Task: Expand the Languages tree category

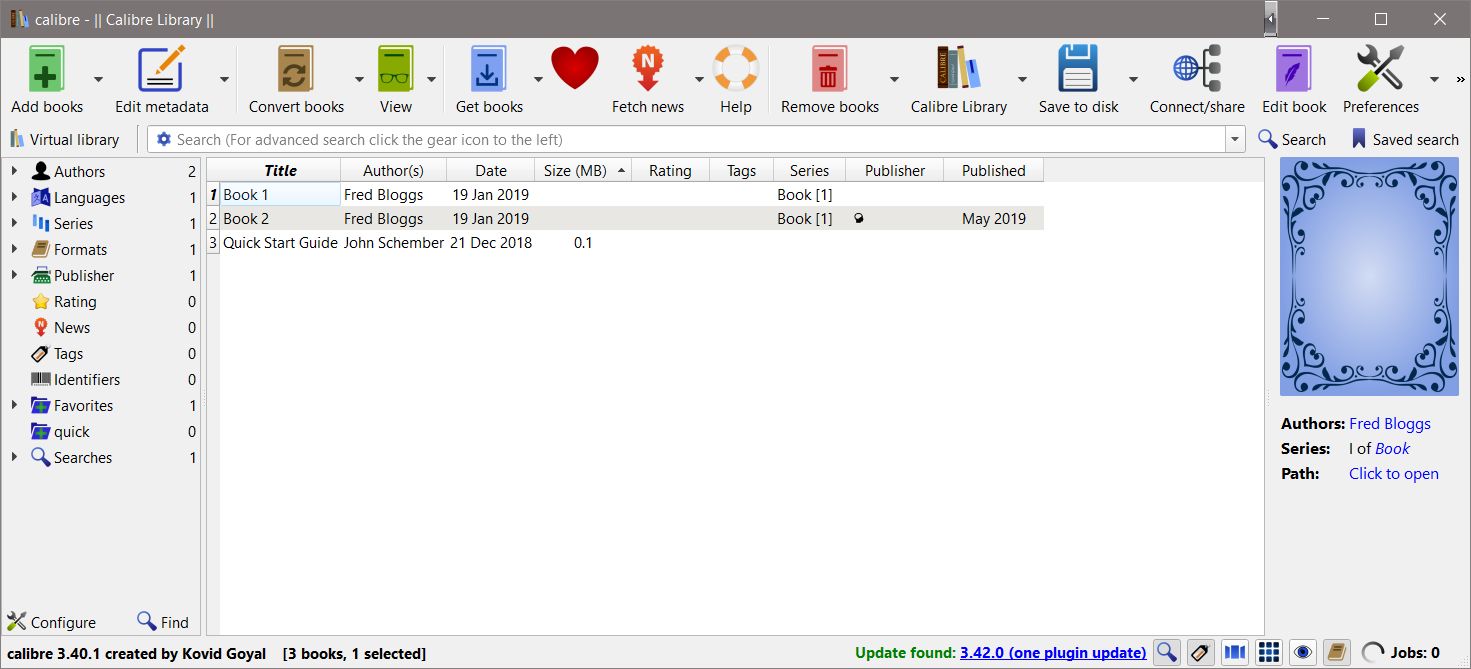Action: coord(14,197)
